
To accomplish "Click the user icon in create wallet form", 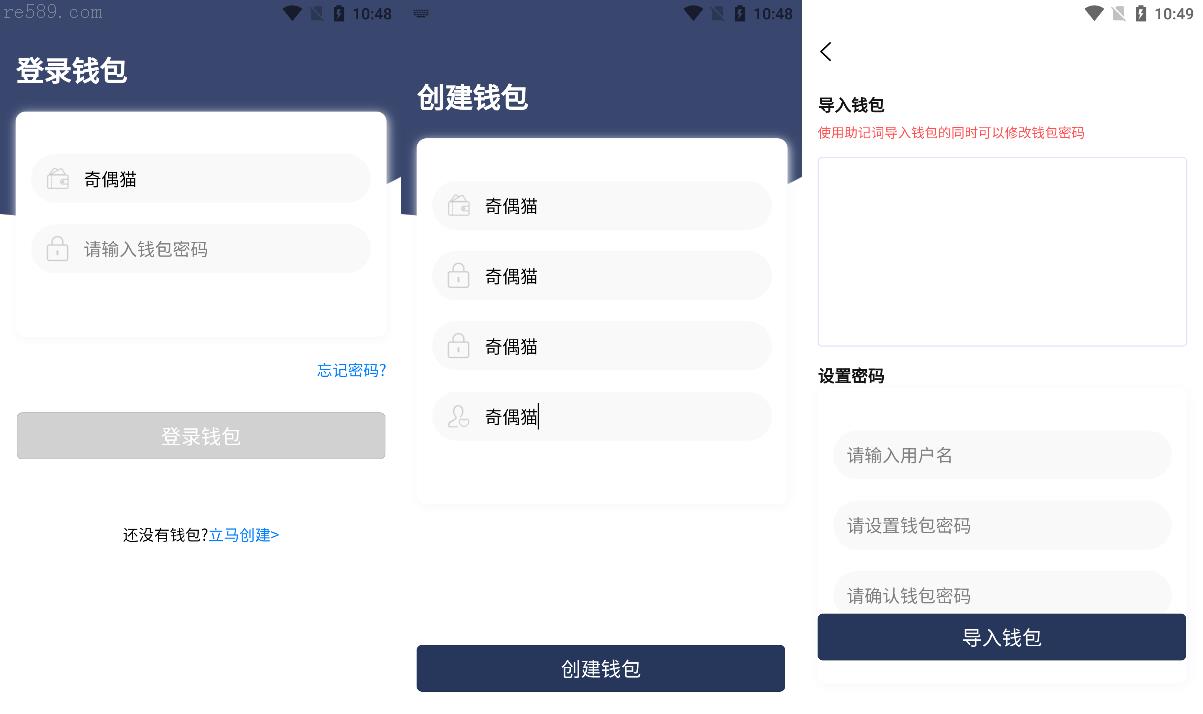I will 459,417.
